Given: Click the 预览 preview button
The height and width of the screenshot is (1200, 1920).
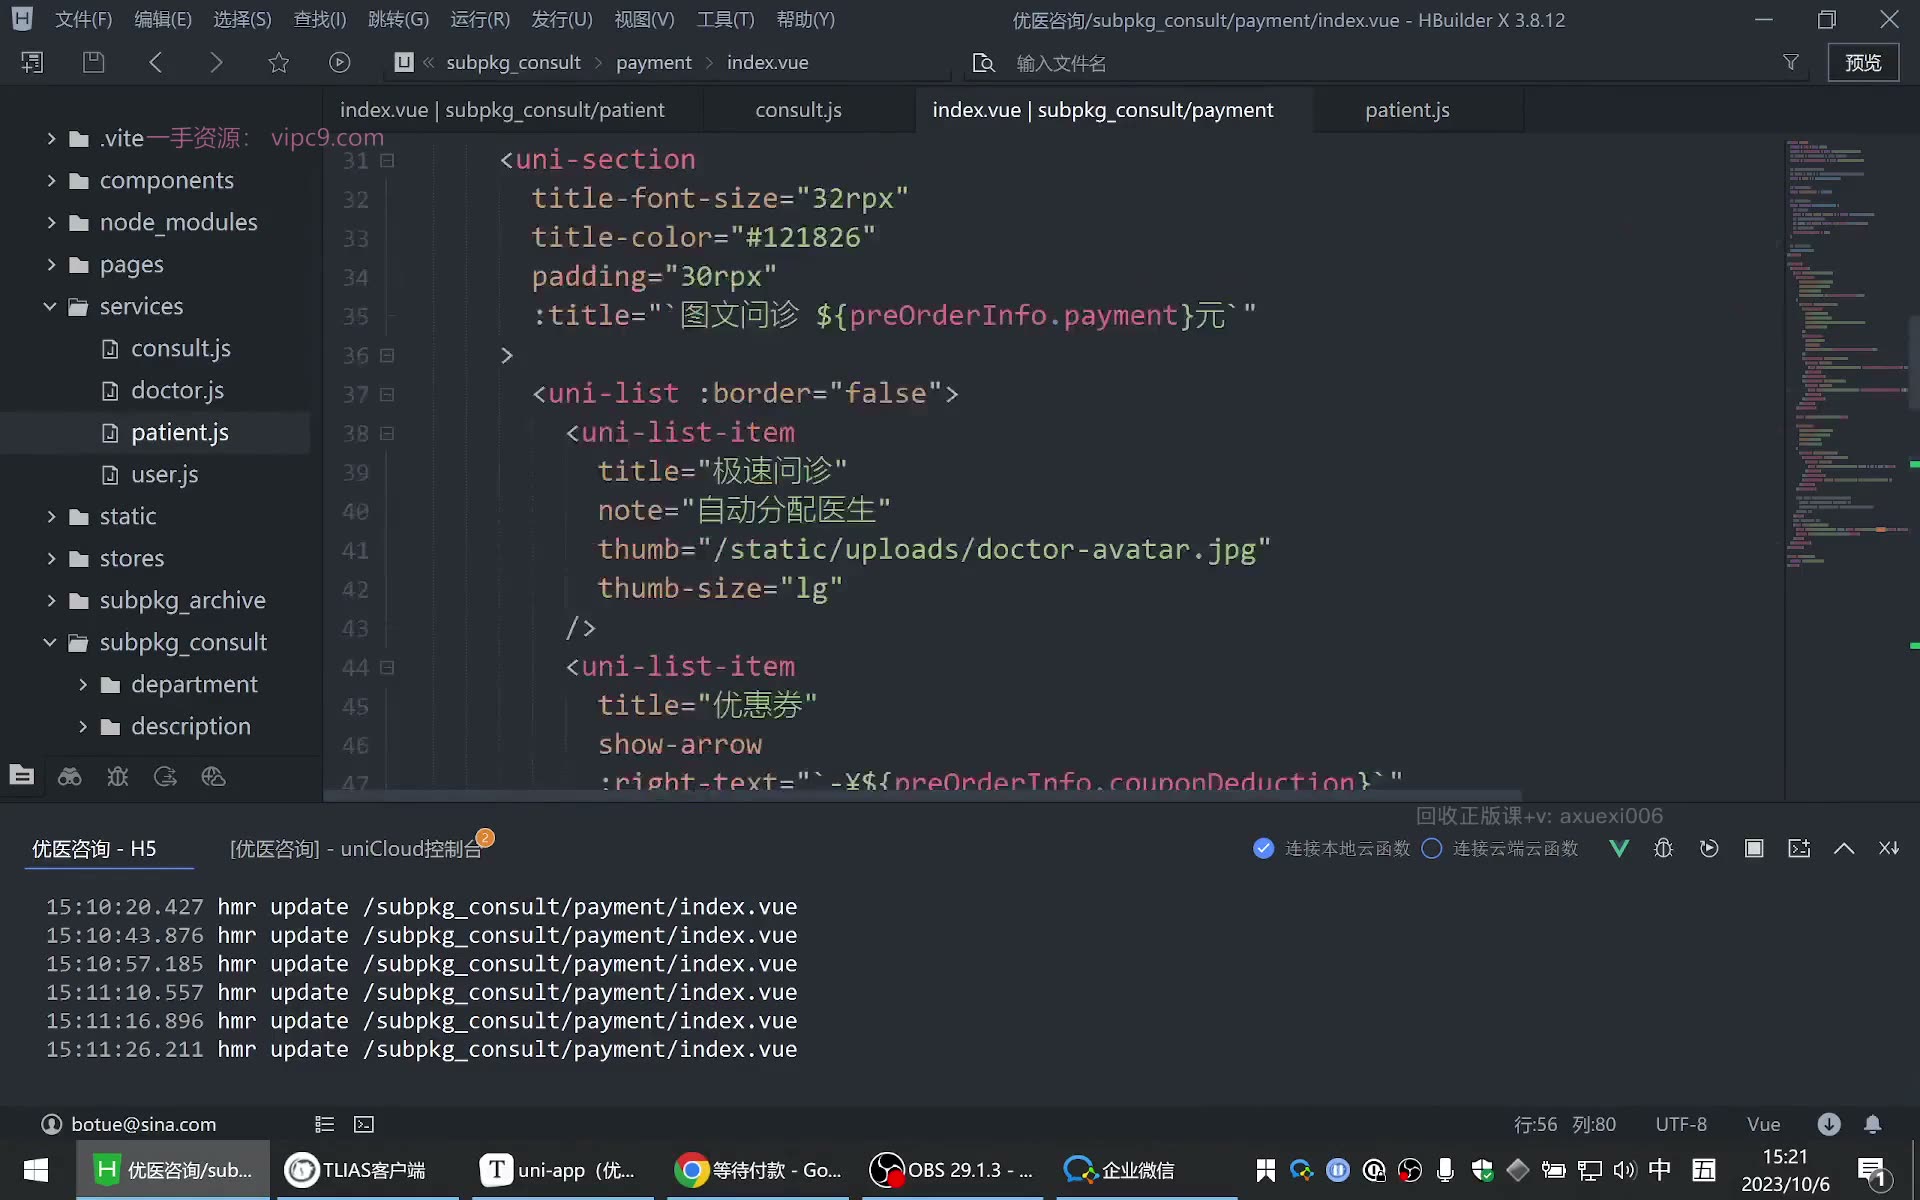Looking at the screenshot, I should pos(1863,62).
